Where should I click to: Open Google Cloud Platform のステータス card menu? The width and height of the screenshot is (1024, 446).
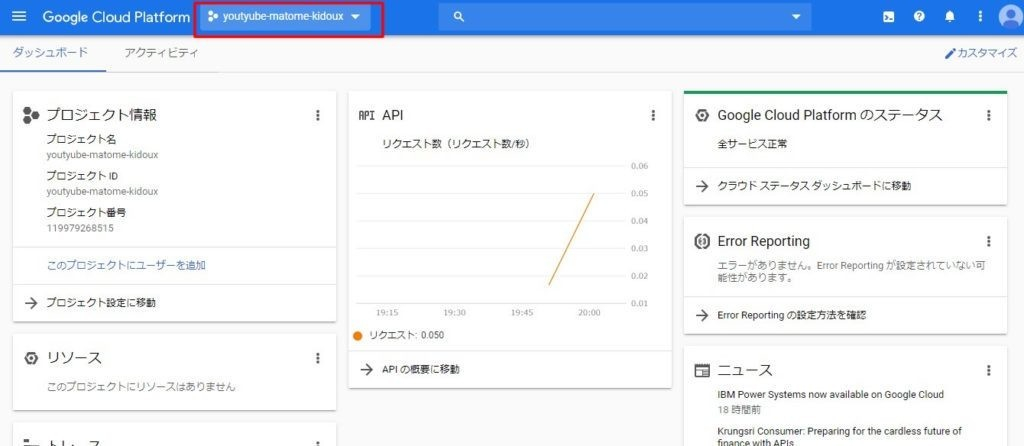pos(989,115)
